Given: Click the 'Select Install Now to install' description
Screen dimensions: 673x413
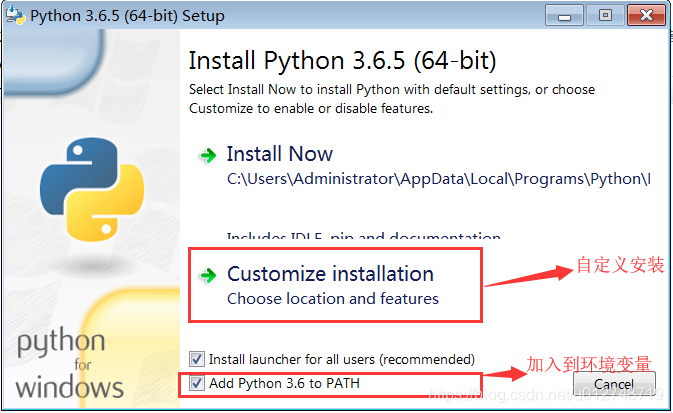Looking at the screenshot, I should point(392,99).
